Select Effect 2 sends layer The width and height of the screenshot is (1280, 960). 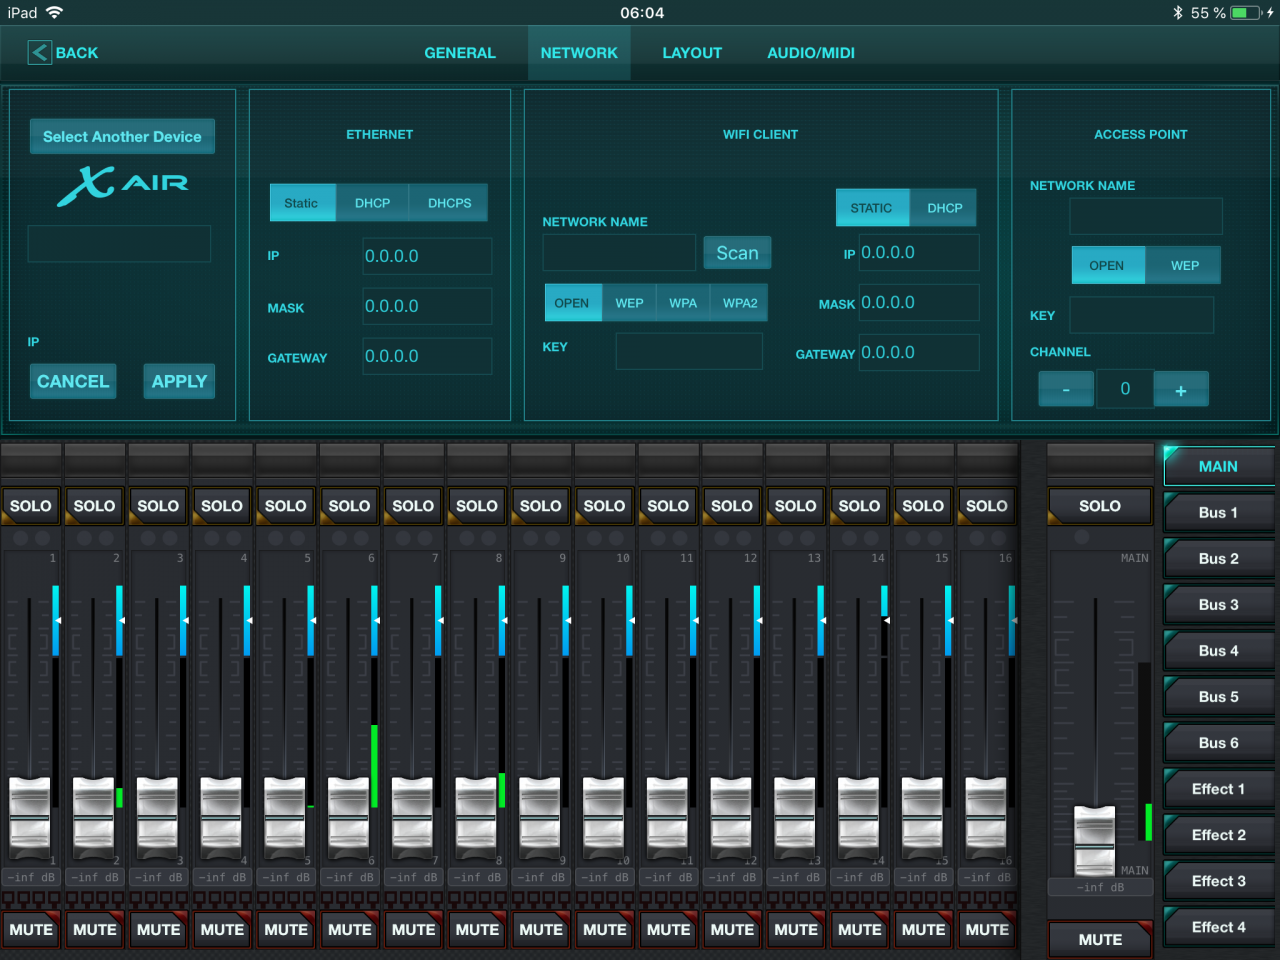(1219, 835)
